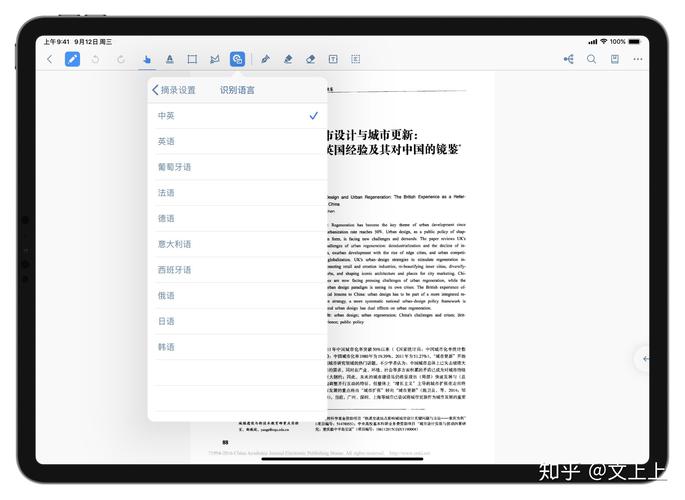Tap the Wi-Fi indicator in status bar
The image size is (685, 500).
click(604, 41)
